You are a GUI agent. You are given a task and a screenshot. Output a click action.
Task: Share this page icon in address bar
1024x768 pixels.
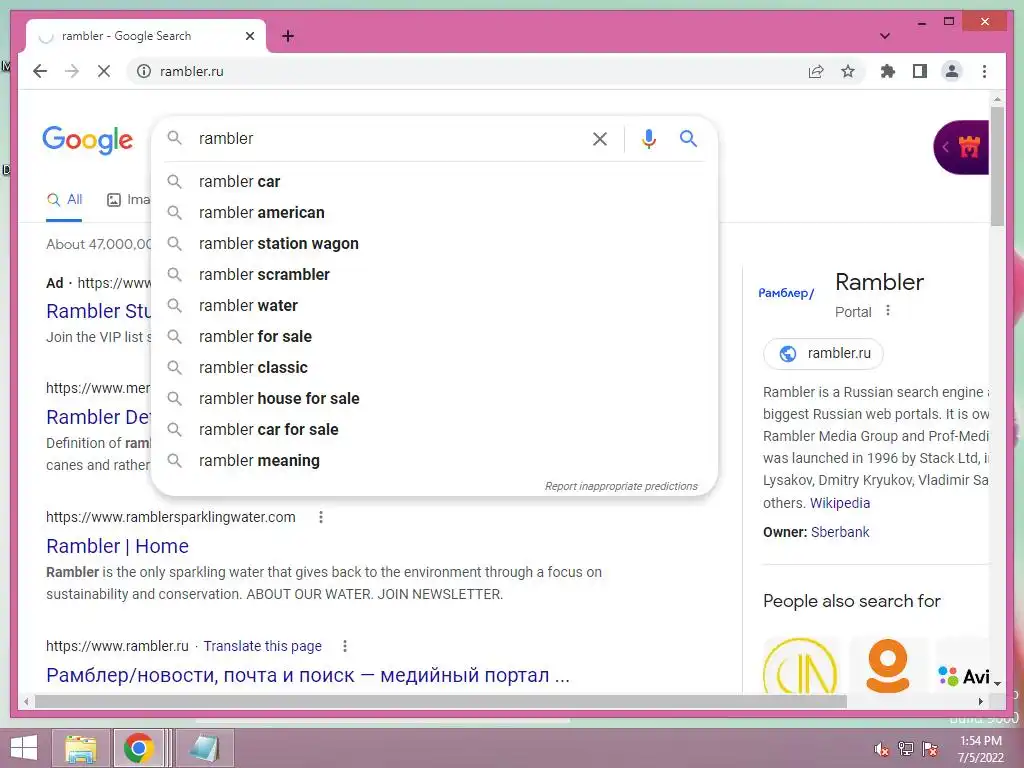coord(816,71)
